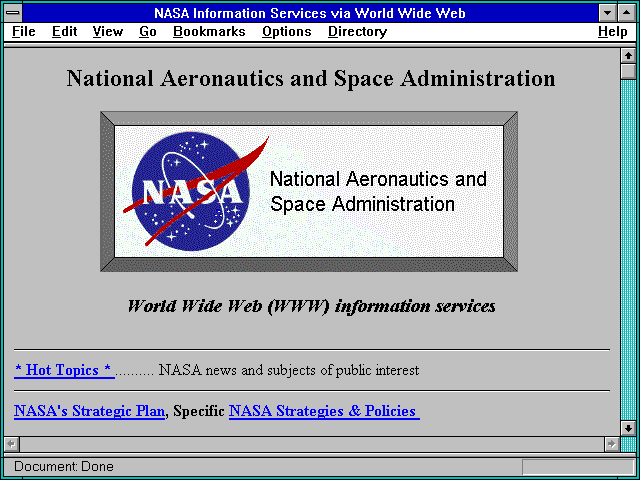640x480 pixels.
Task: Click the horizontal scrollbar right arrow
Action: (611, 444)
